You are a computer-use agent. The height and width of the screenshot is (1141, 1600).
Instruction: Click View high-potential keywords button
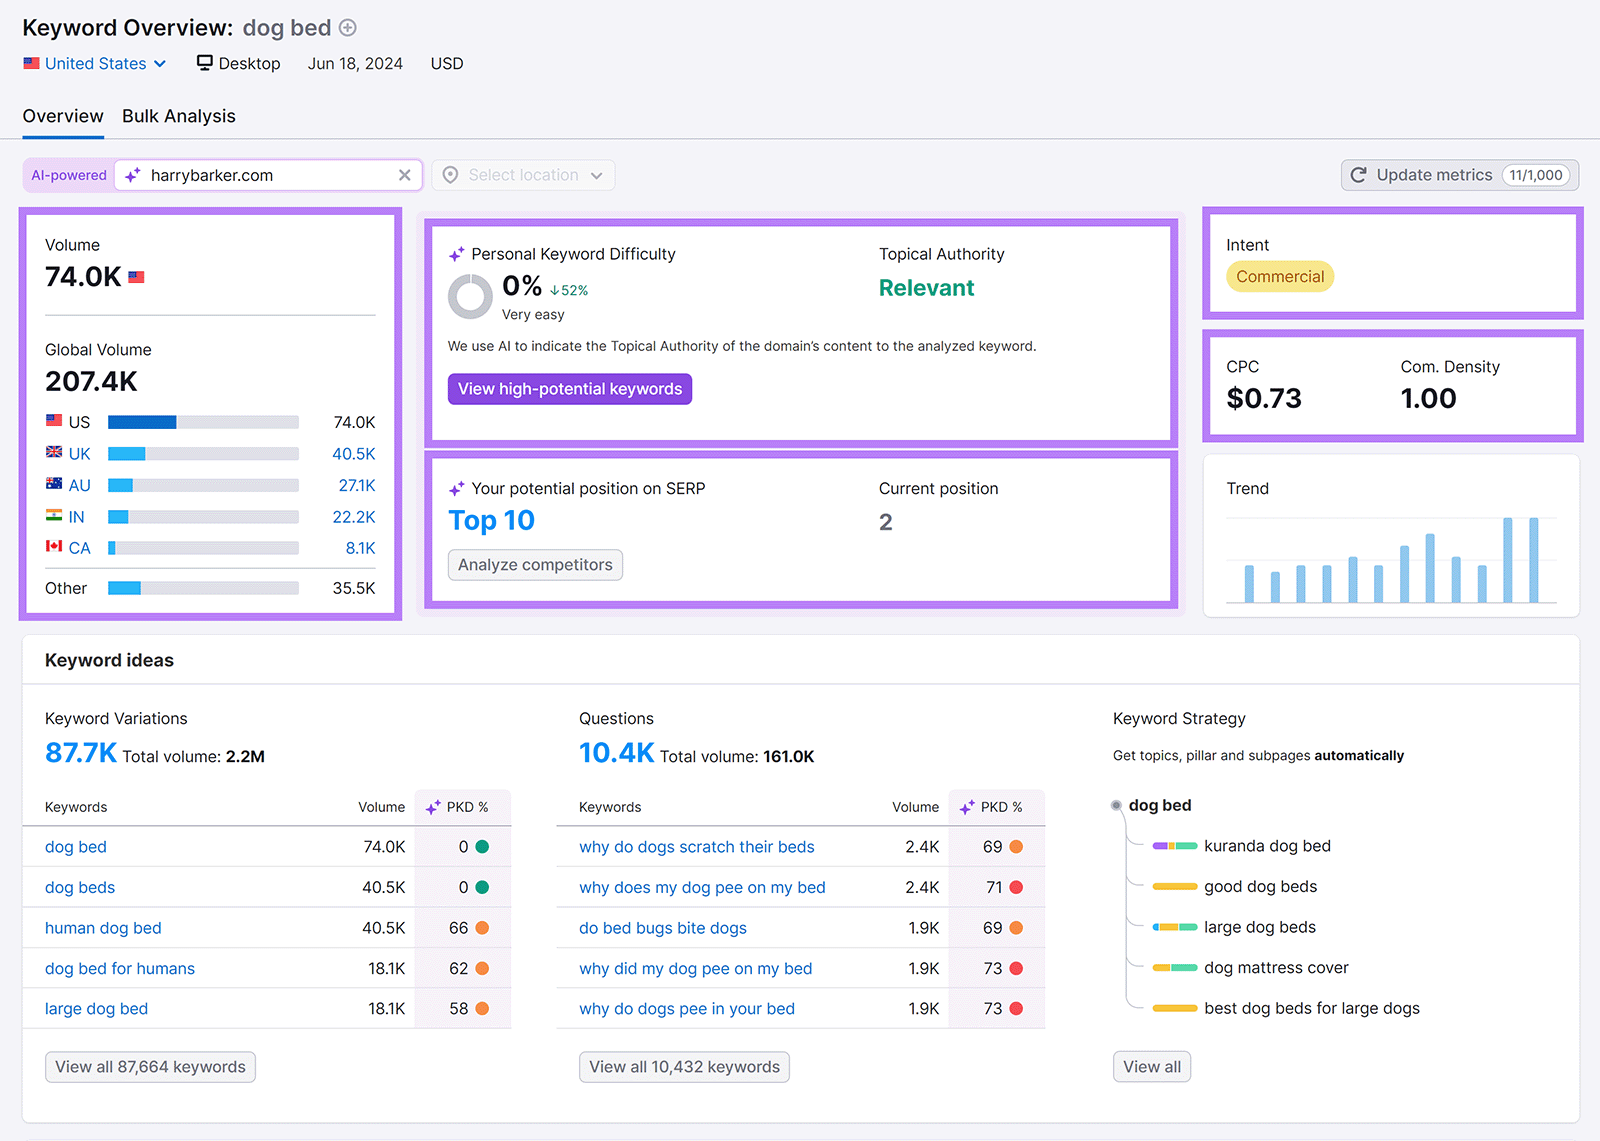tap(570, 389)
